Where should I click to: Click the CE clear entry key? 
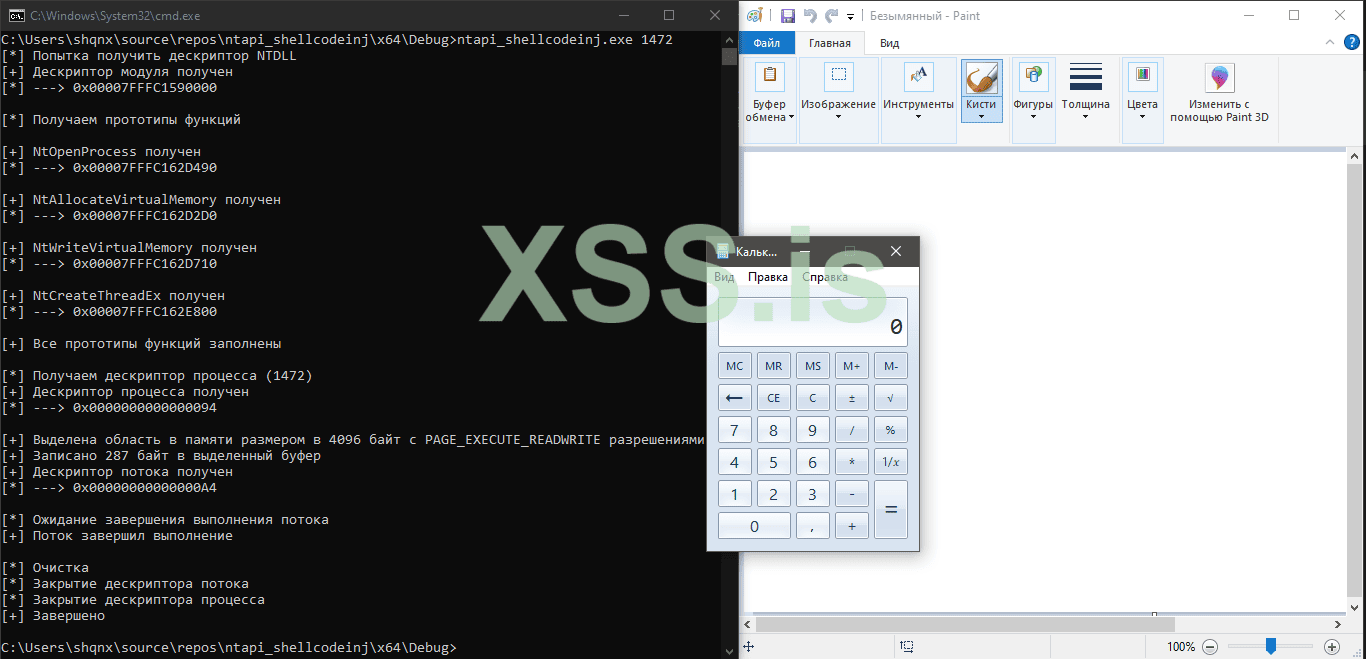(774, 398)
